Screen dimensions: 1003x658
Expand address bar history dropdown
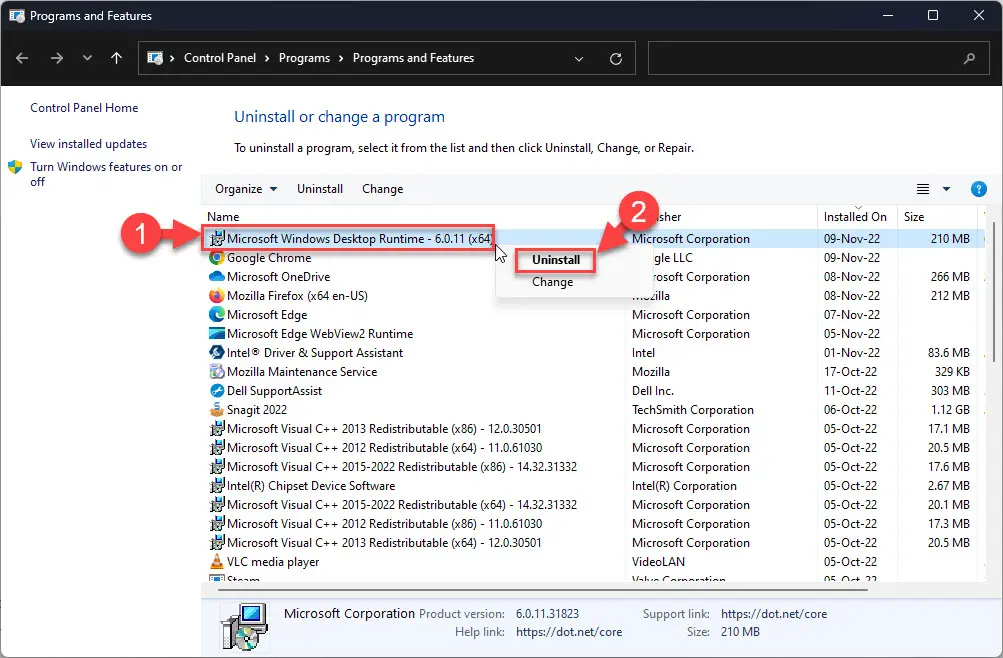[579, 59]
